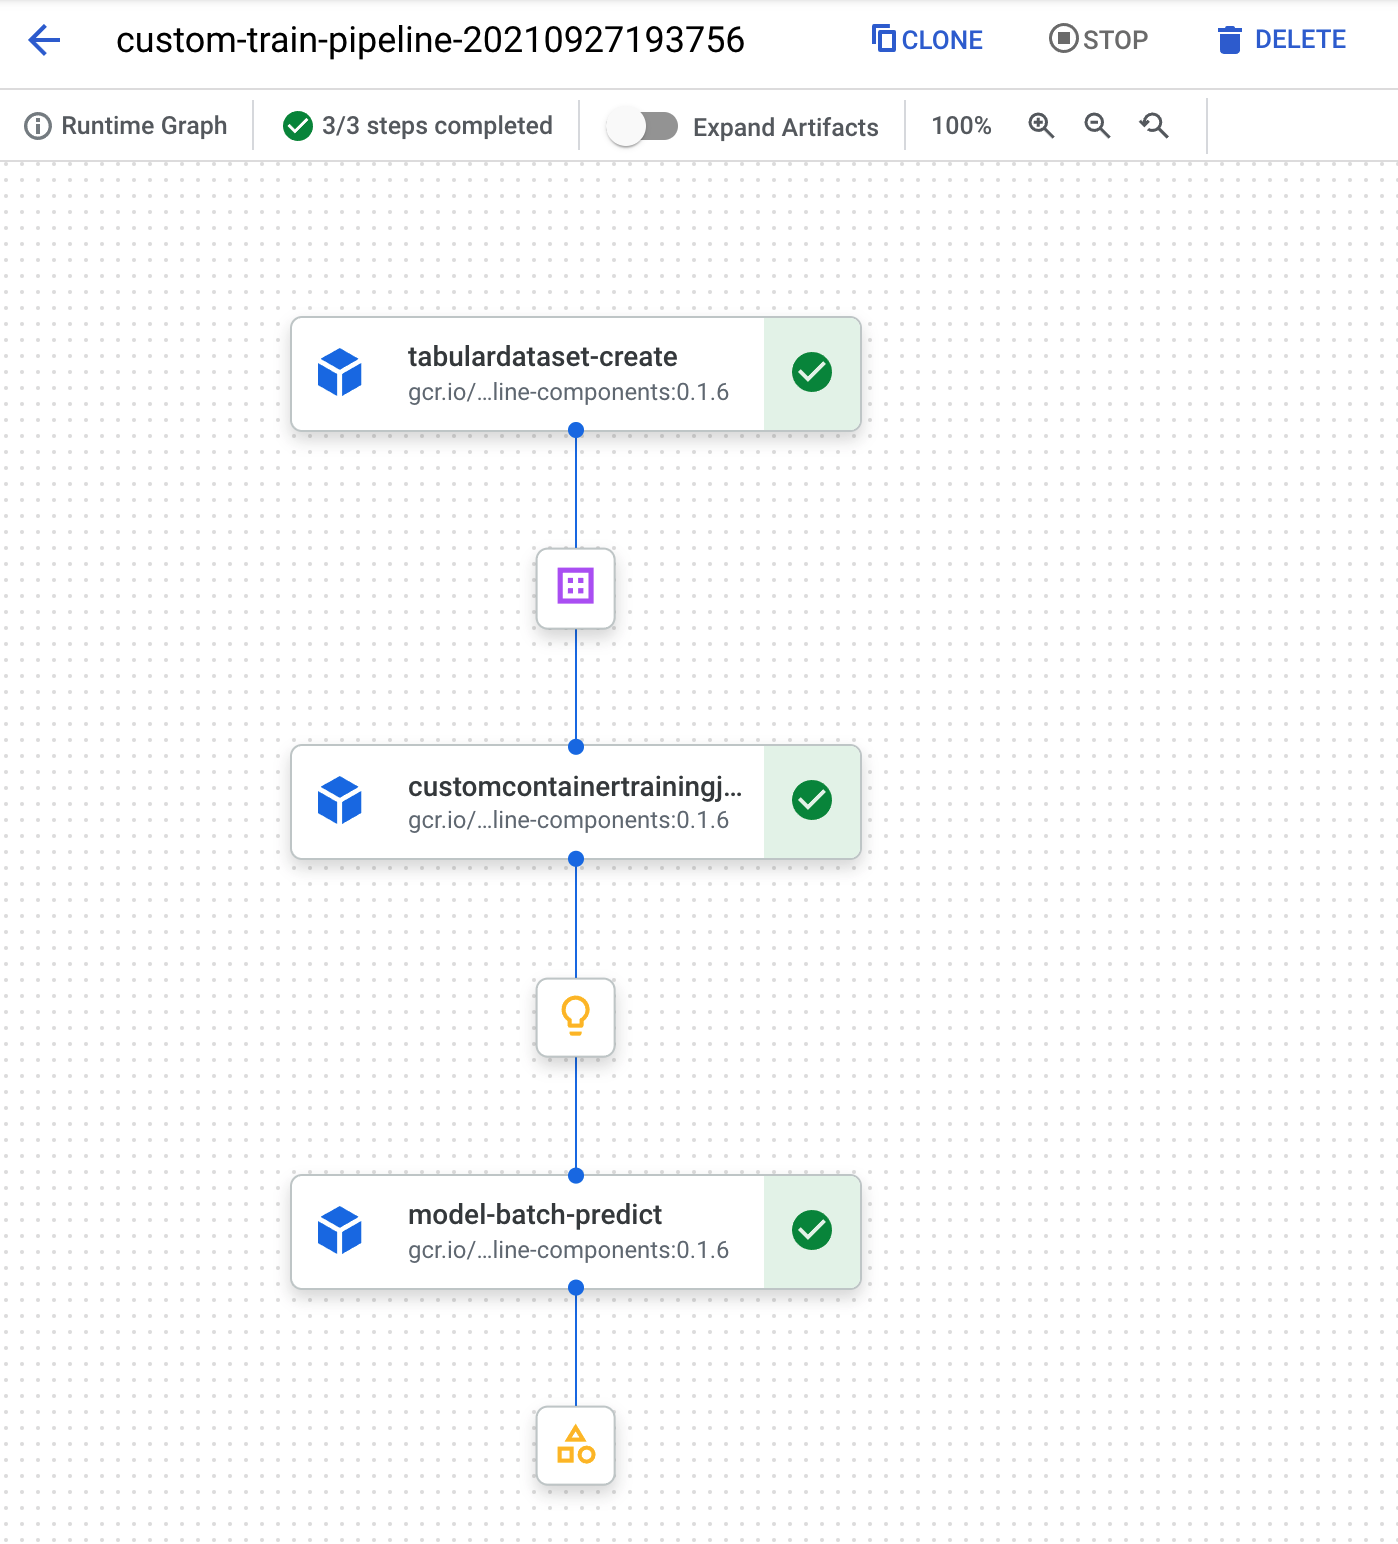Click the CLONE button
Image resolution: width=1398 pixels, height=1544 pixels.
[x=925, y=40]
